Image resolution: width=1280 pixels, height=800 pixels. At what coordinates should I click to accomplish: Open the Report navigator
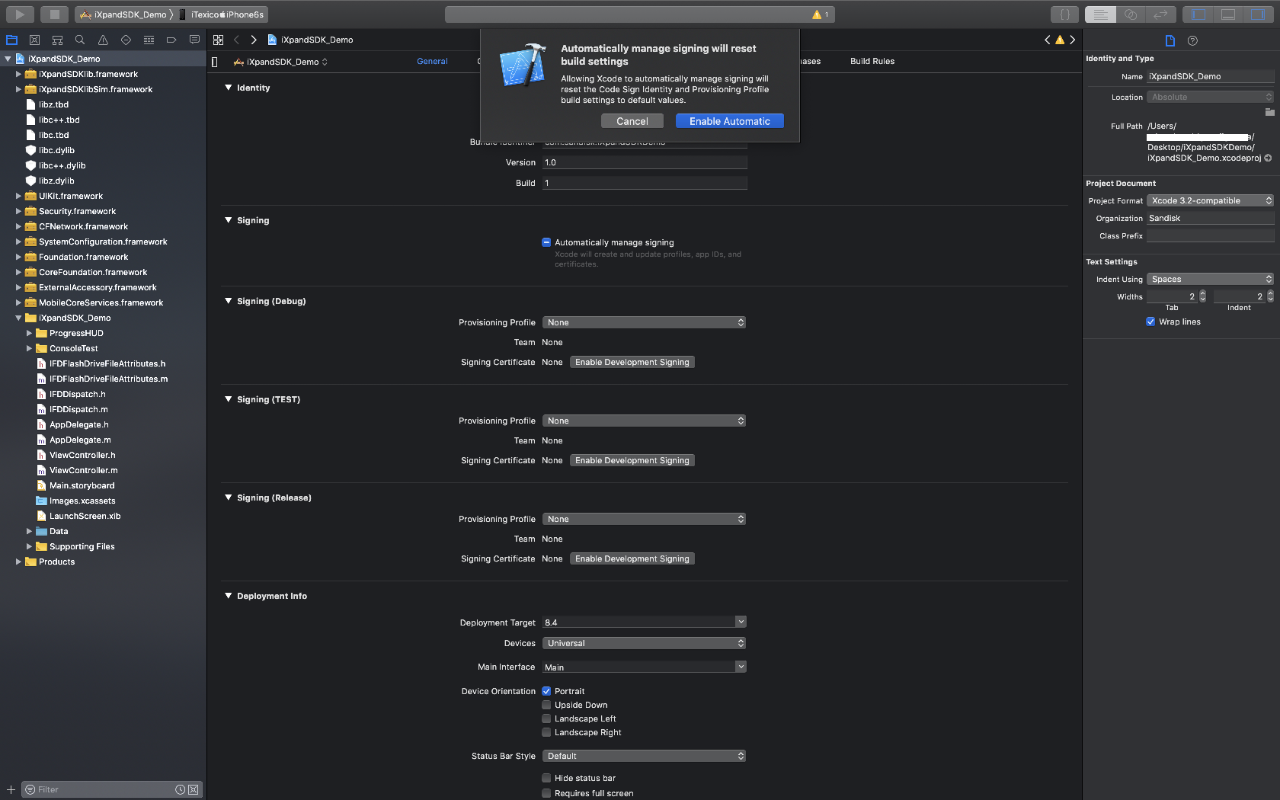tap(193, 40)
